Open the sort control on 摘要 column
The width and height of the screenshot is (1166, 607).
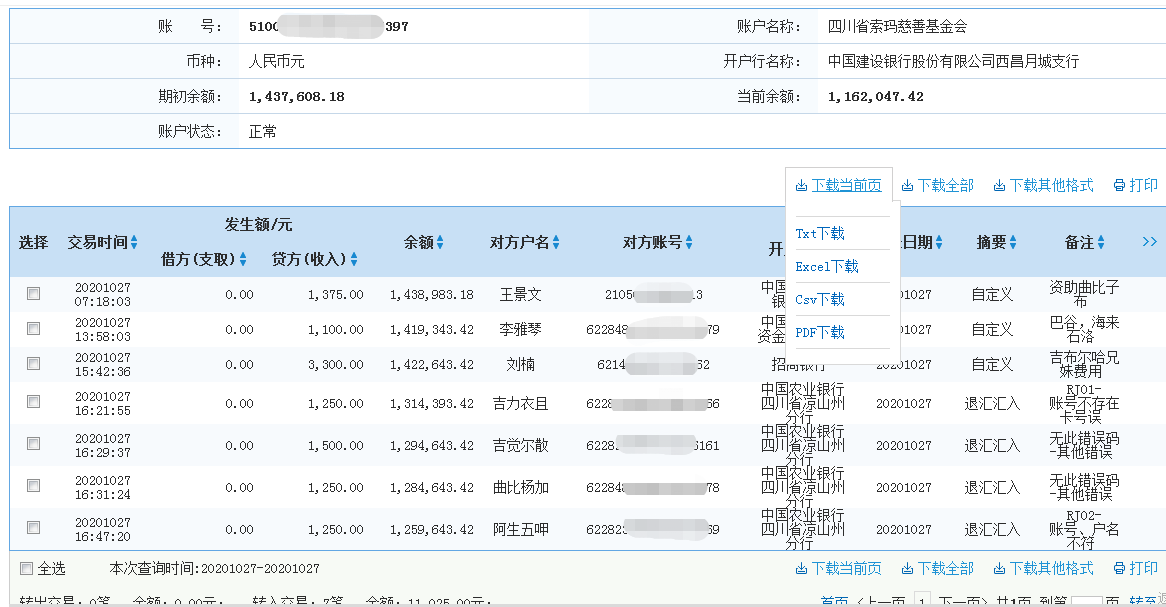point(1013,241)
